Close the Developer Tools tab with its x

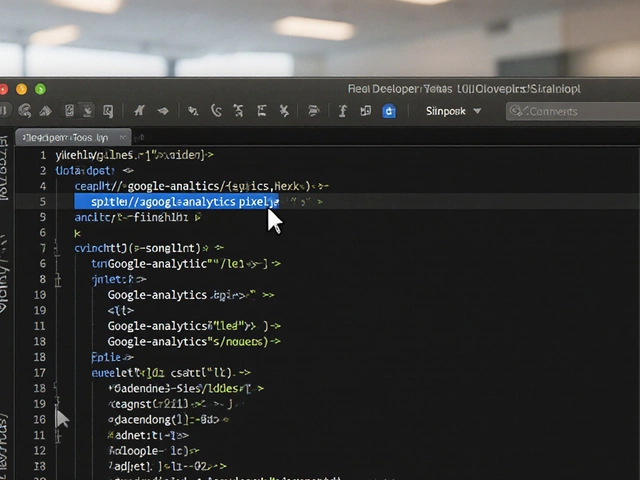coord(123,137)
